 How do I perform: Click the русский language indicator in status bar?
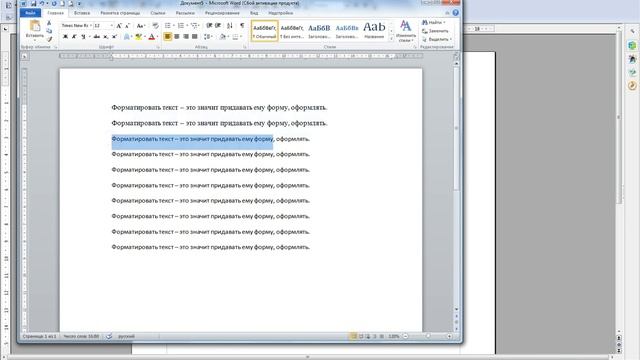[x=127, y=336]
